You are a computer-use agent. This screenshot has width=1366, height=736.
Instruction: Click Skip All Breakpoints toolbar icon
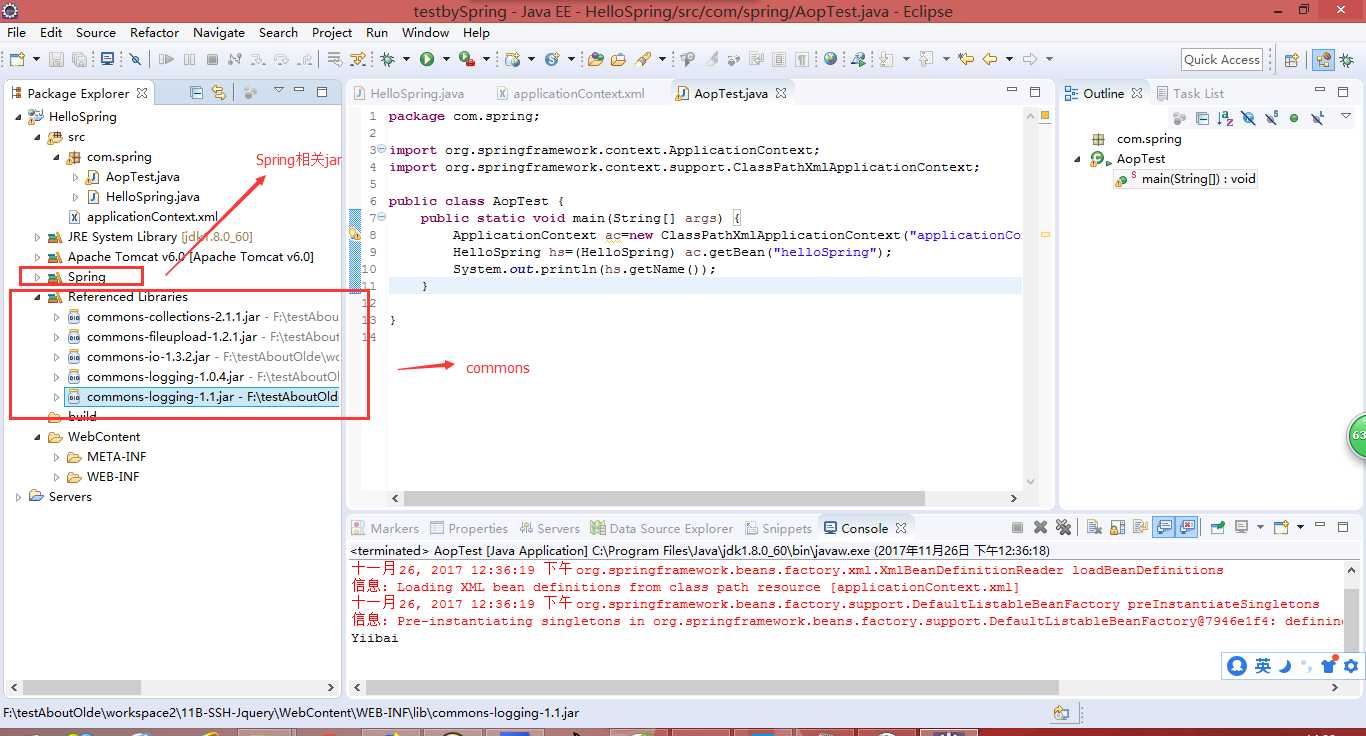[x=135, y=60]
